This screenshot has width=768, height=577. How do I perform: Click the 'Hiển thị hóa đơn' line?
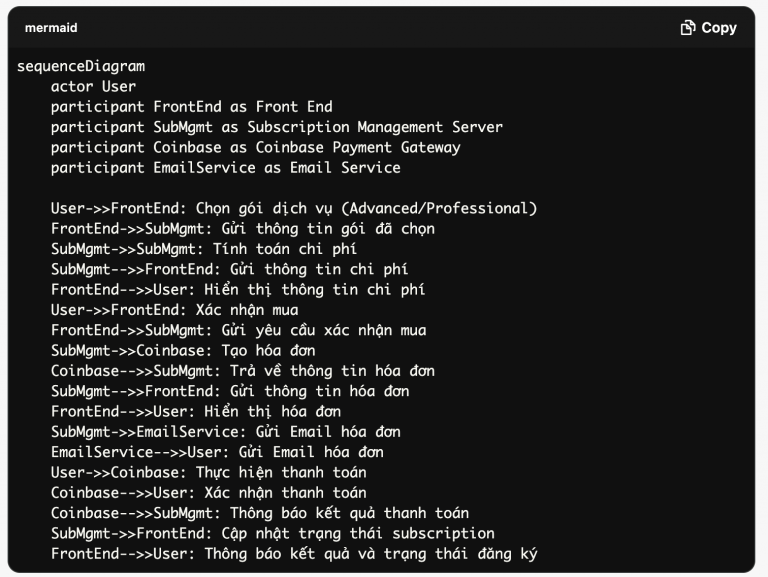click(x=196, y=411)
